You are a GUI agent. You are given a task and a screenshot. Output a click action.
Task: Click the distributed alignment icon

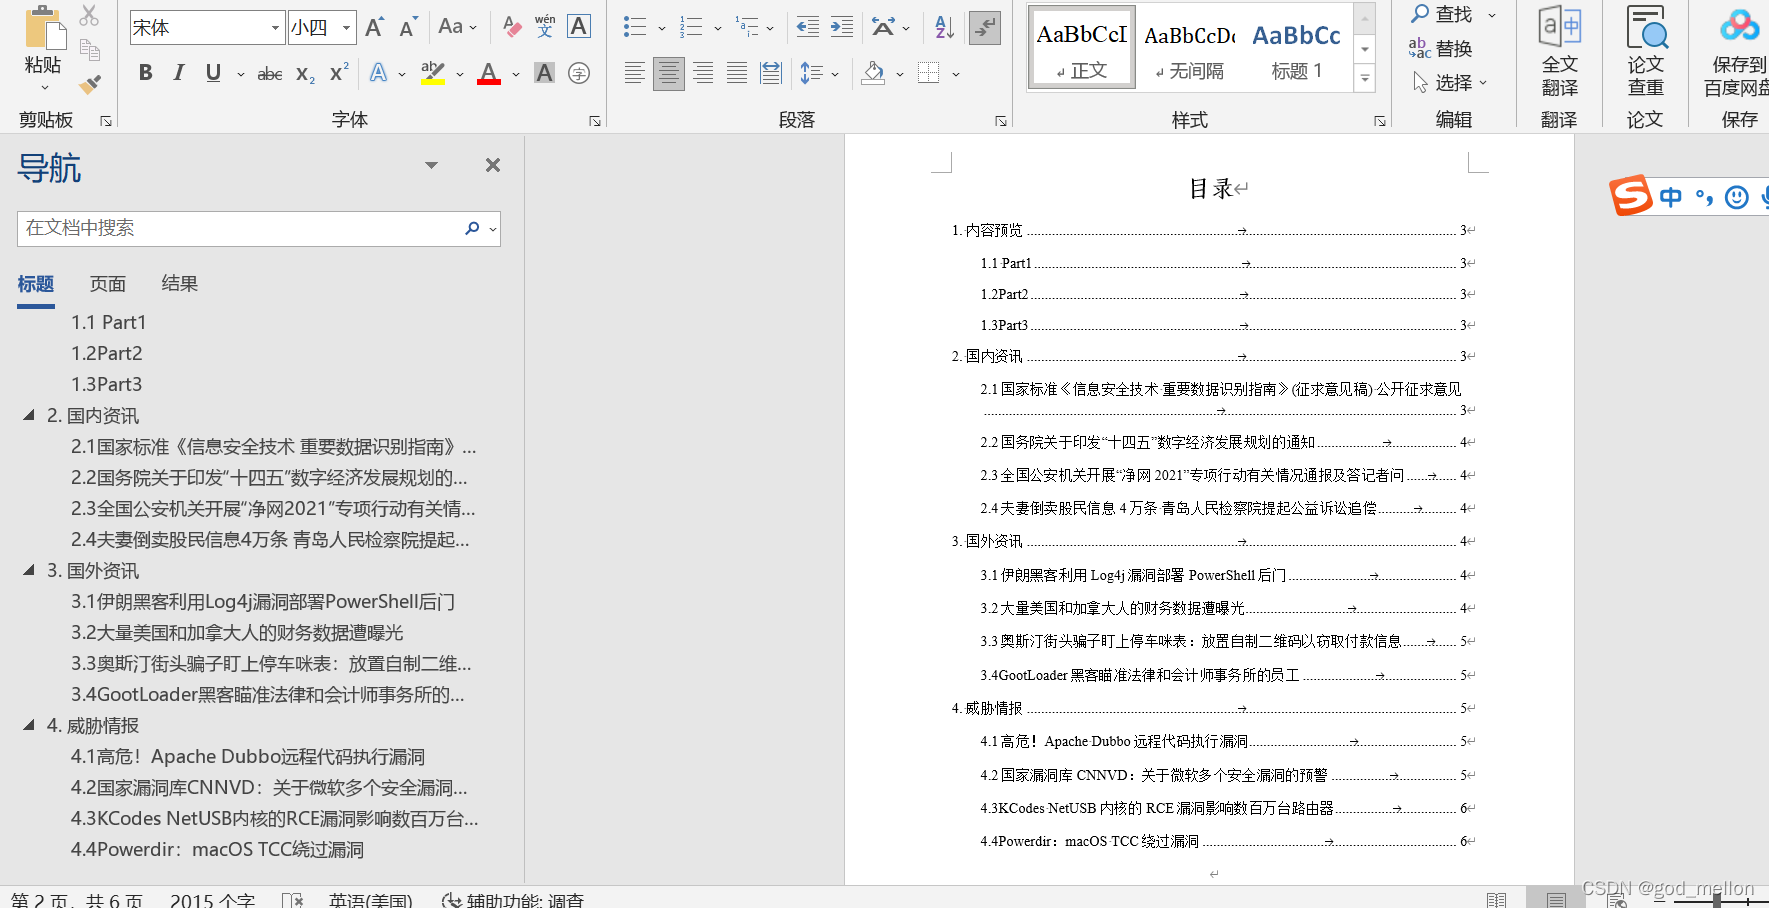pyautogui.click(x=771, y=73)
